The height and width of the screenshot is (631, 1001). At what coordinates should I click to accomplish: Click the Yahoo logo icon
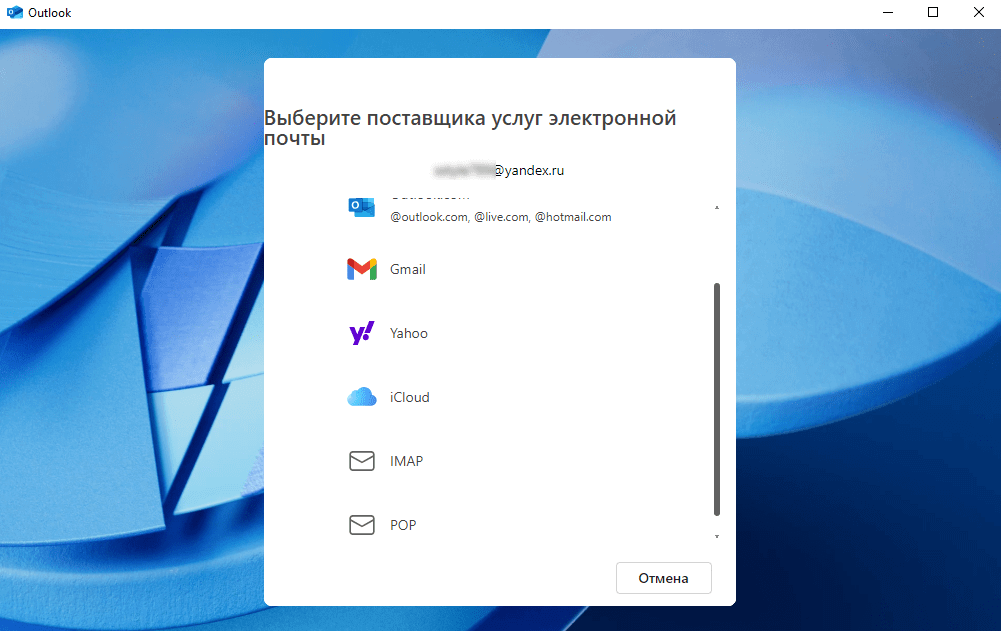(x=361, y=333)
